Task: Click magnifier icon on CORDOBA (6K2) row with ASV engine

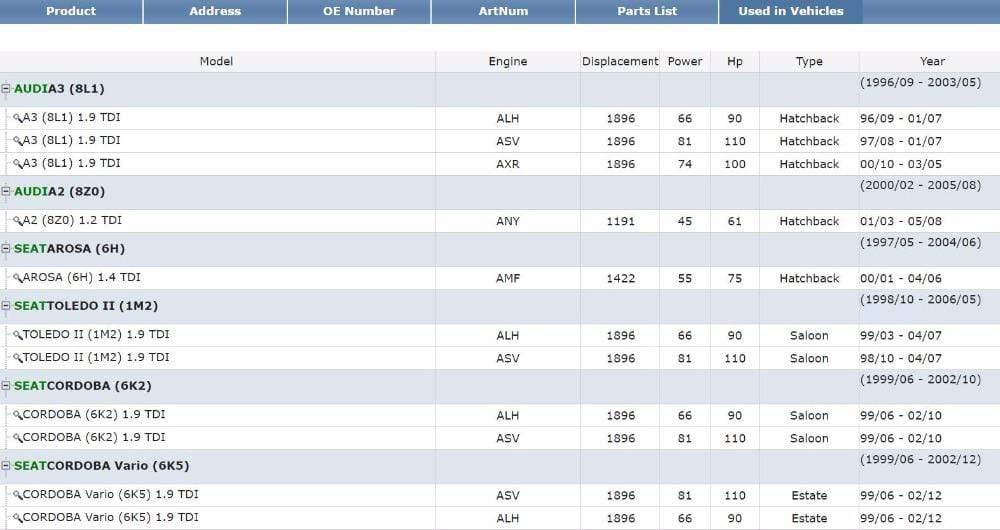Action: coord(17,438)
